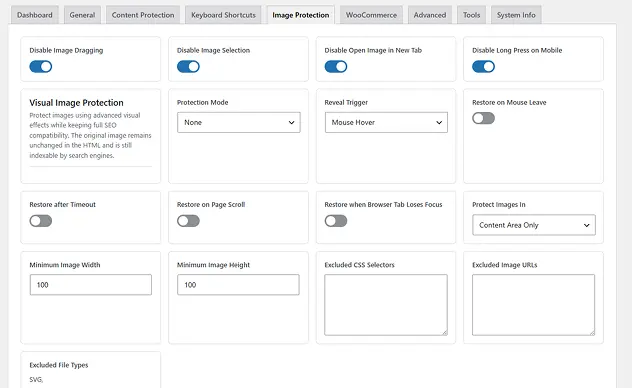Viewport: 632px width, 388px height.
Task: Click inside Excluded Image URLs textarea
Action: (x=533, y=305)
